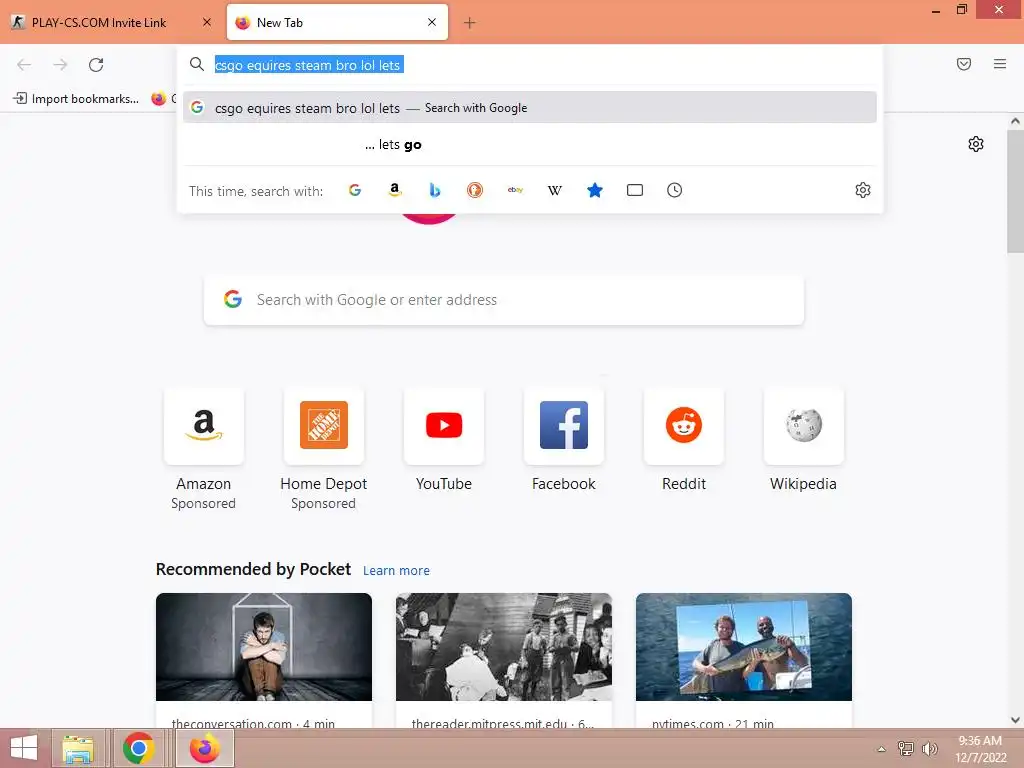The image size is (1024, 768).
Task: Search this time with Bing icon
Action: [x=435, y=190]
